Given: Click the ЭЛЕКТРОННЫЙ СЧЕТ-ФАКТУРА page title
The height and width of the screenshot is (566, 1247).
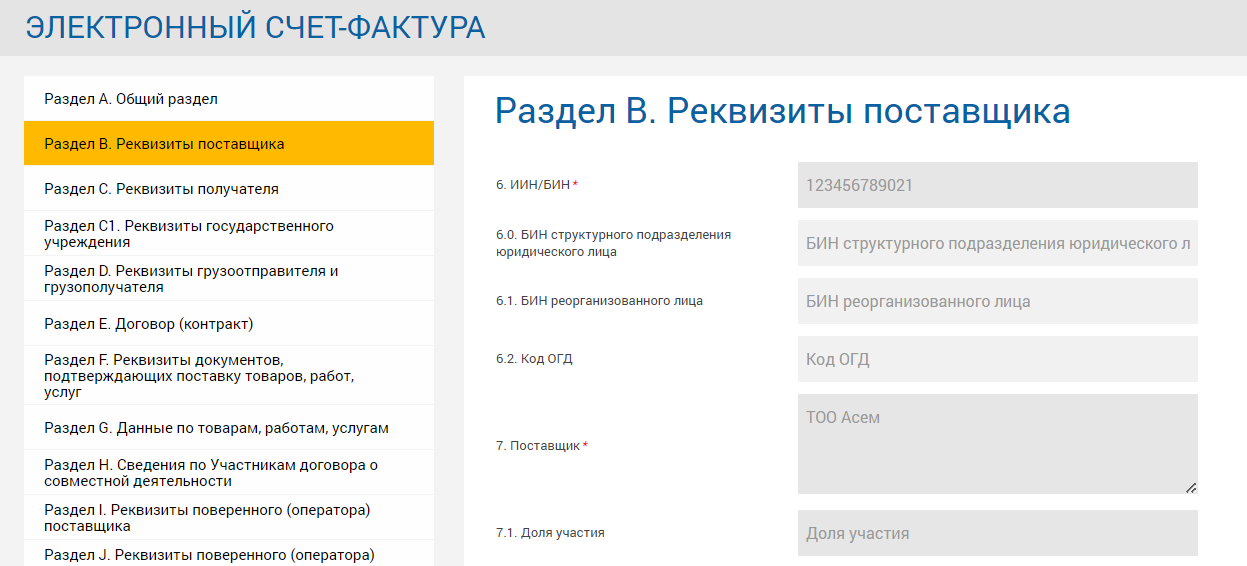Looking at the screenshot, I should tap(256, 28).
